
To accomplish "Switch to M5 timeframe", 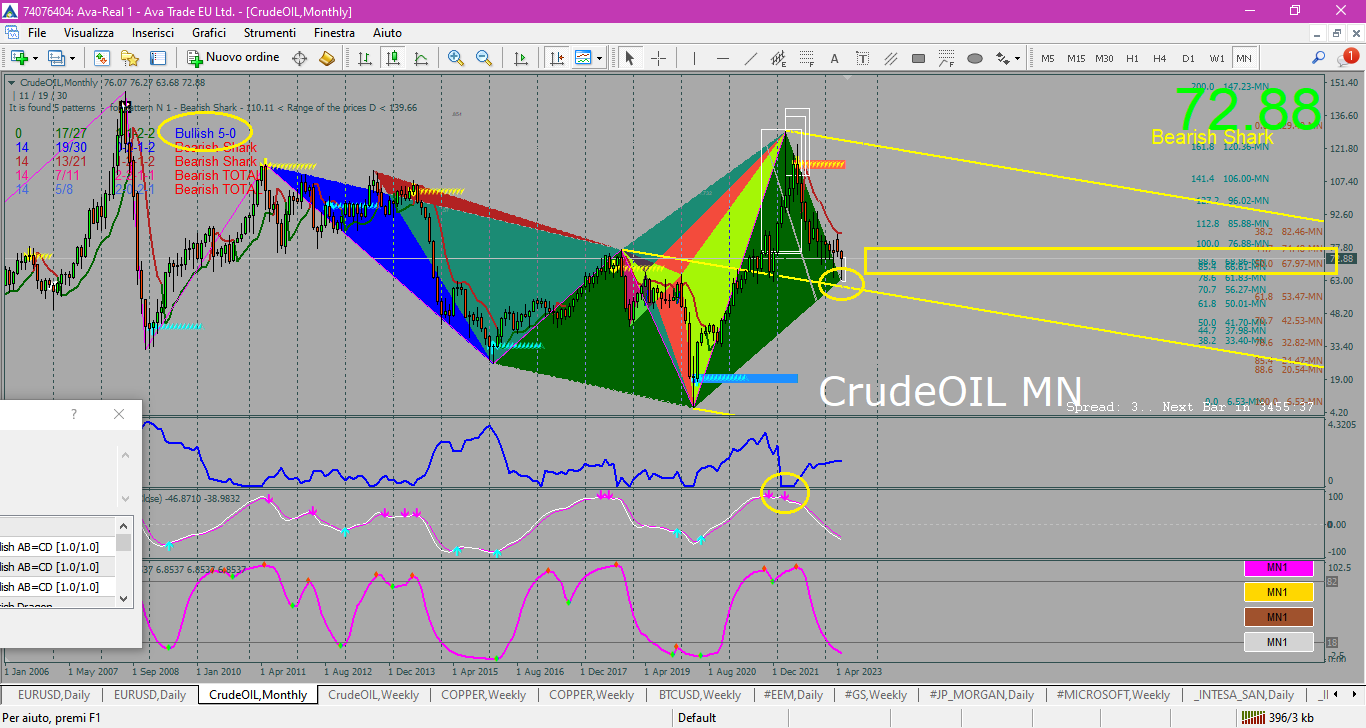I will [x=1047, y=58].
